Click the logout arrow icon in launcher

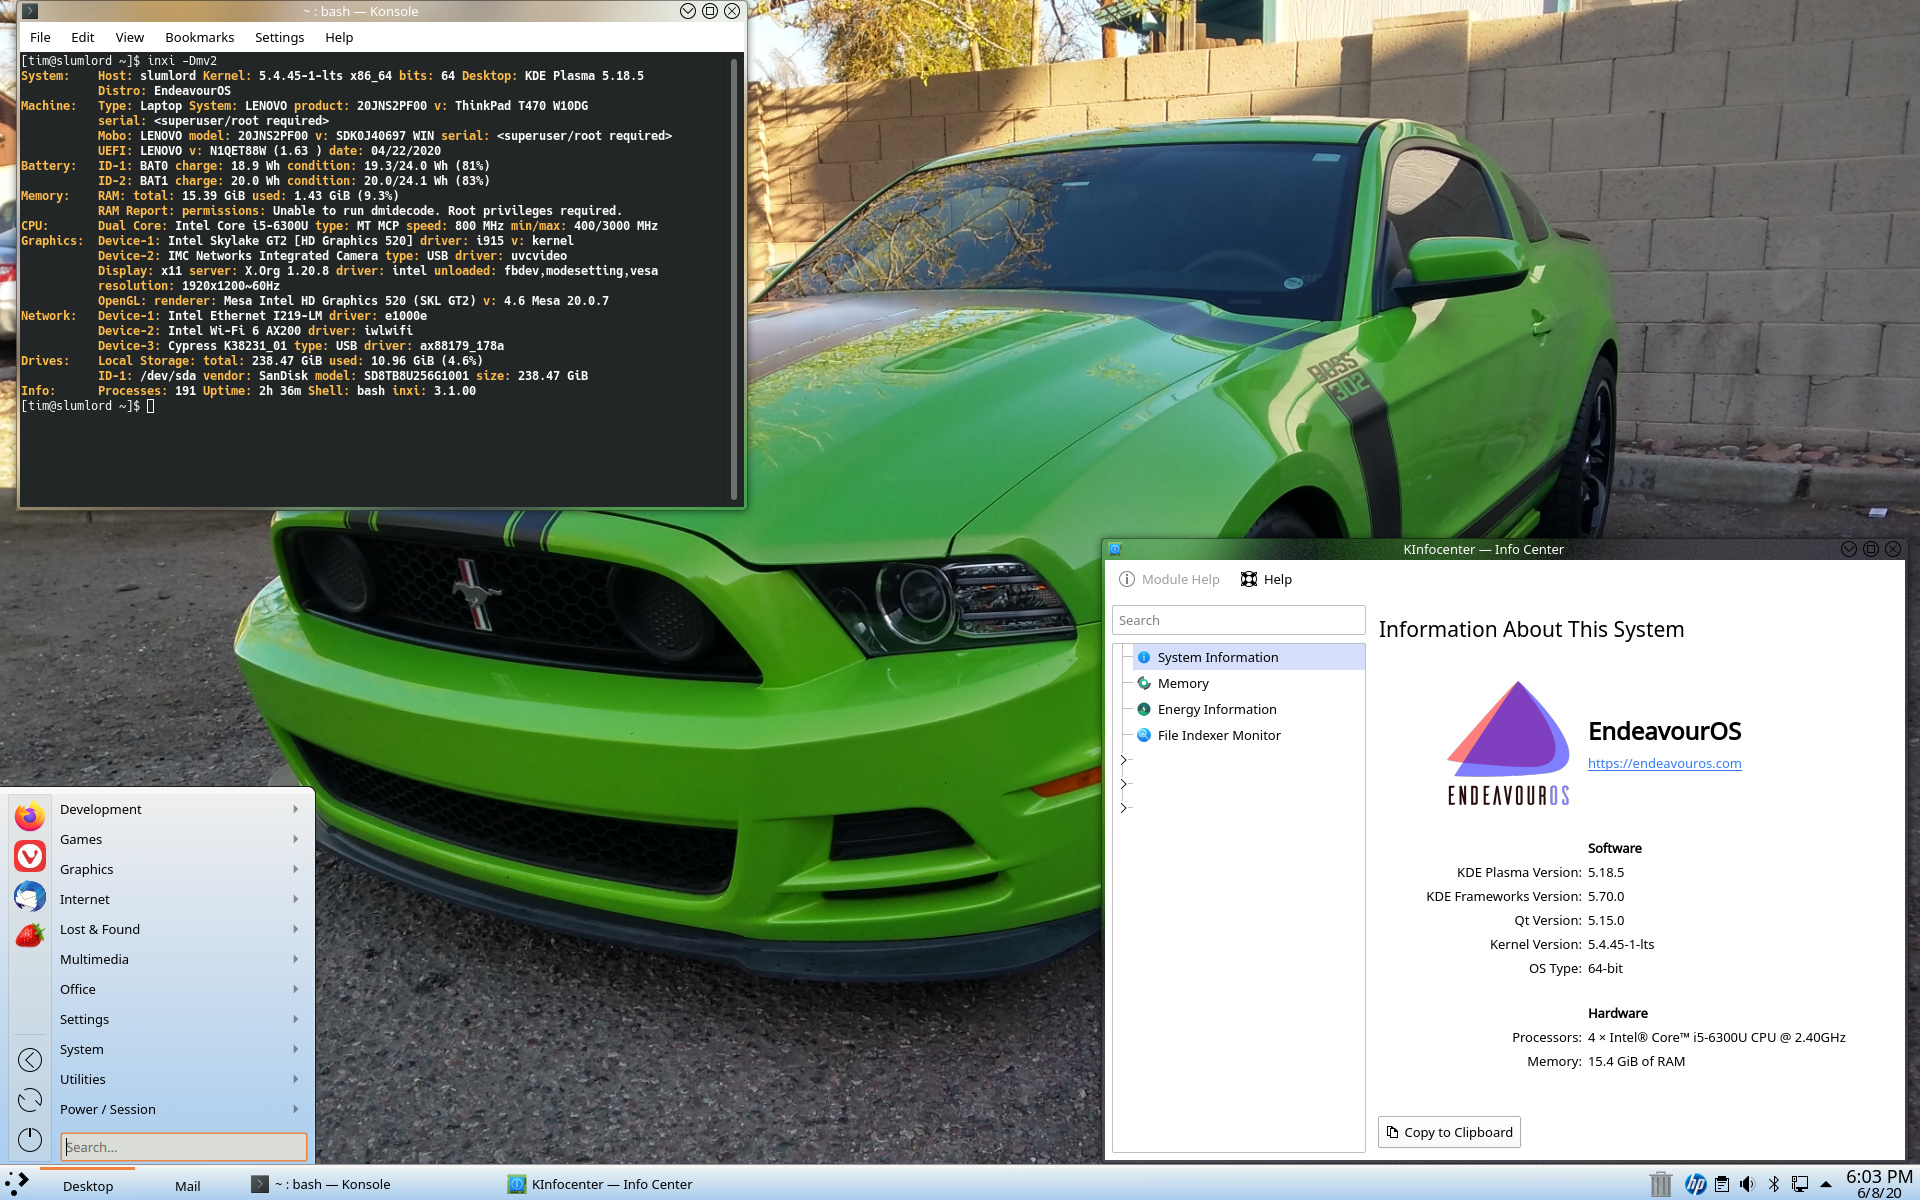coord(30,1060)
